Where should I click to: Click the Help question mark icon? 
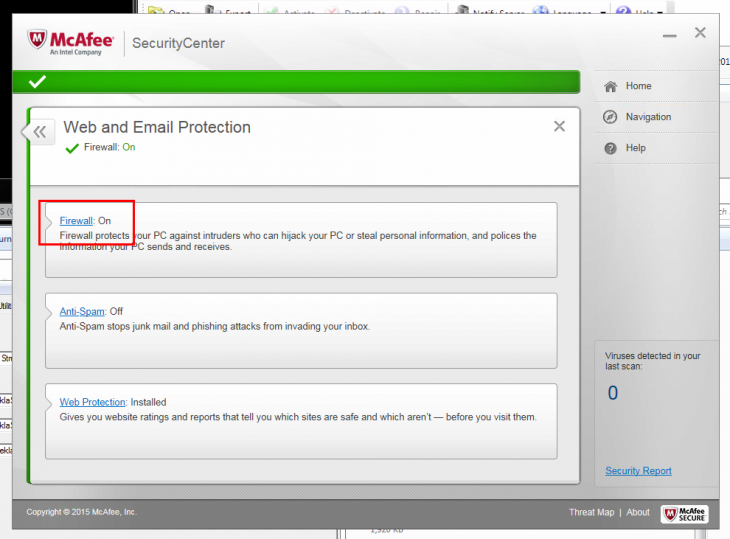coord(610,148)
